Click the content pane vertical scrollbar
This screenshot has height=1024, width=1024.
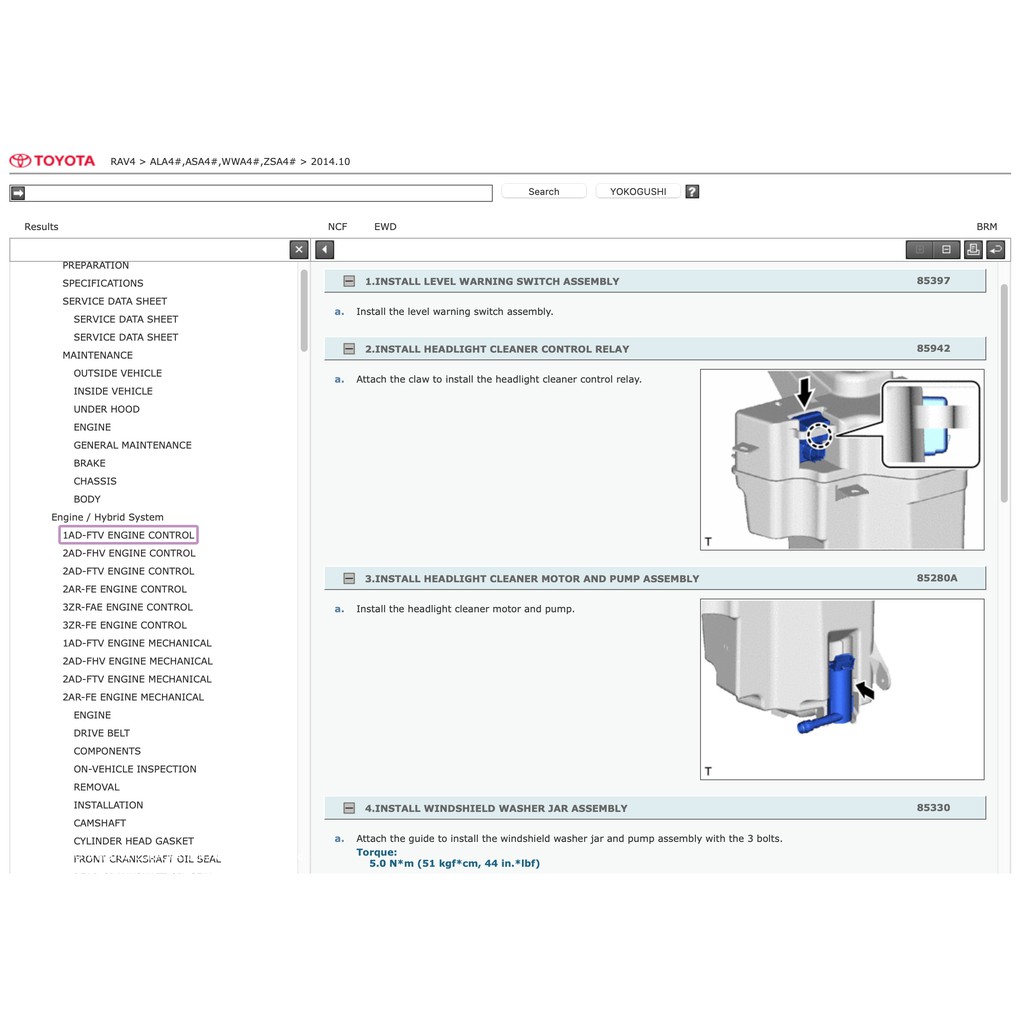(x=1004, y=392)
